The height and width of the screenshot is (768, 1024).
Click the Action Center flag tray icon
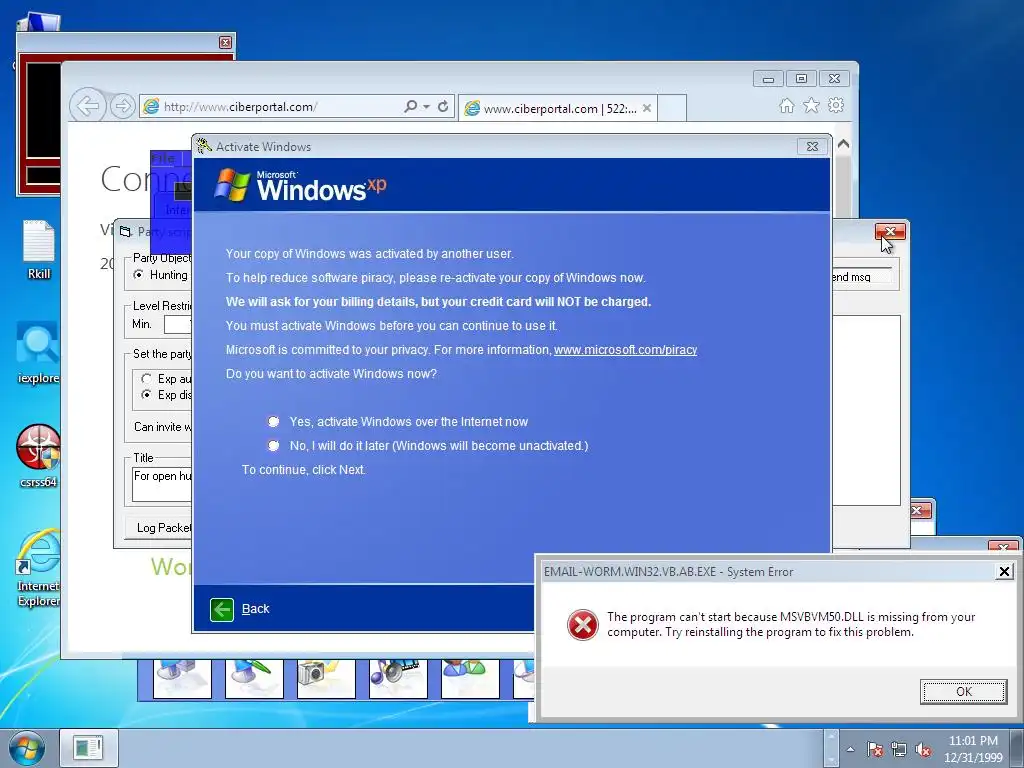[x=875, y=749]
